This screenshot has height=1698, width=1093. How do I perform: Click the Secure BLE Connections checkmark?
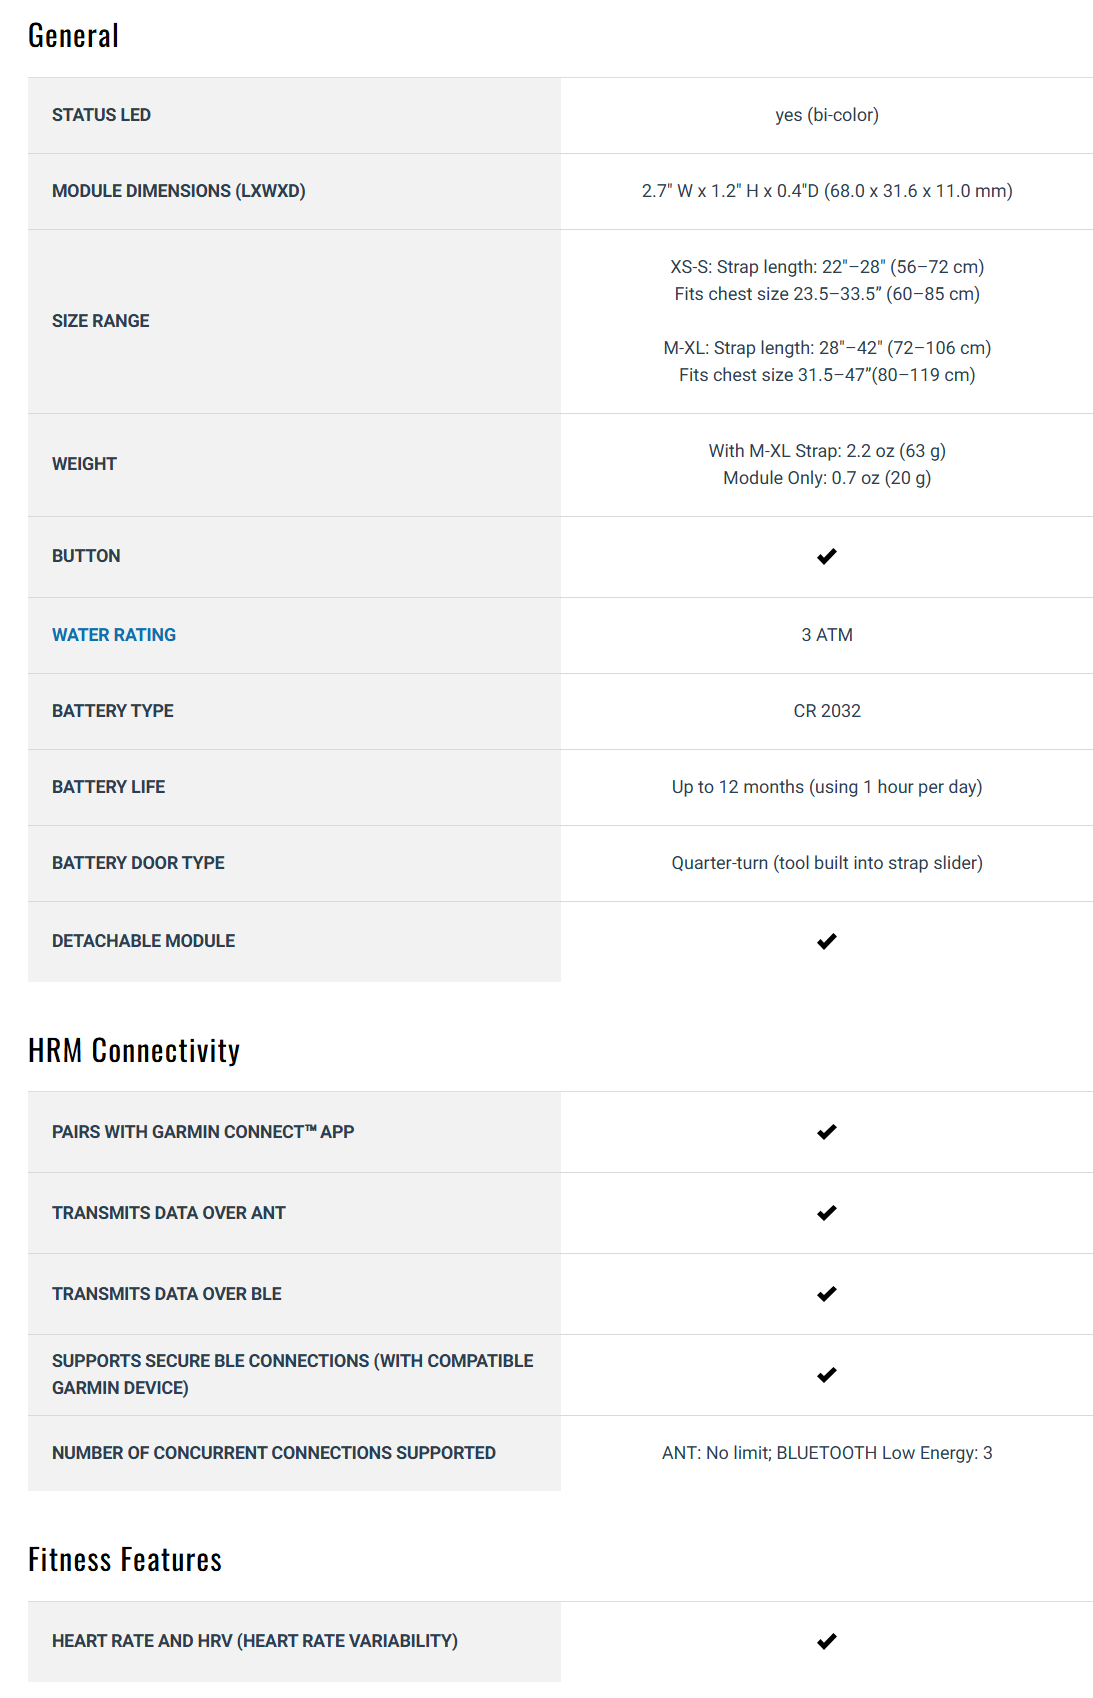tap(826, 1375)
